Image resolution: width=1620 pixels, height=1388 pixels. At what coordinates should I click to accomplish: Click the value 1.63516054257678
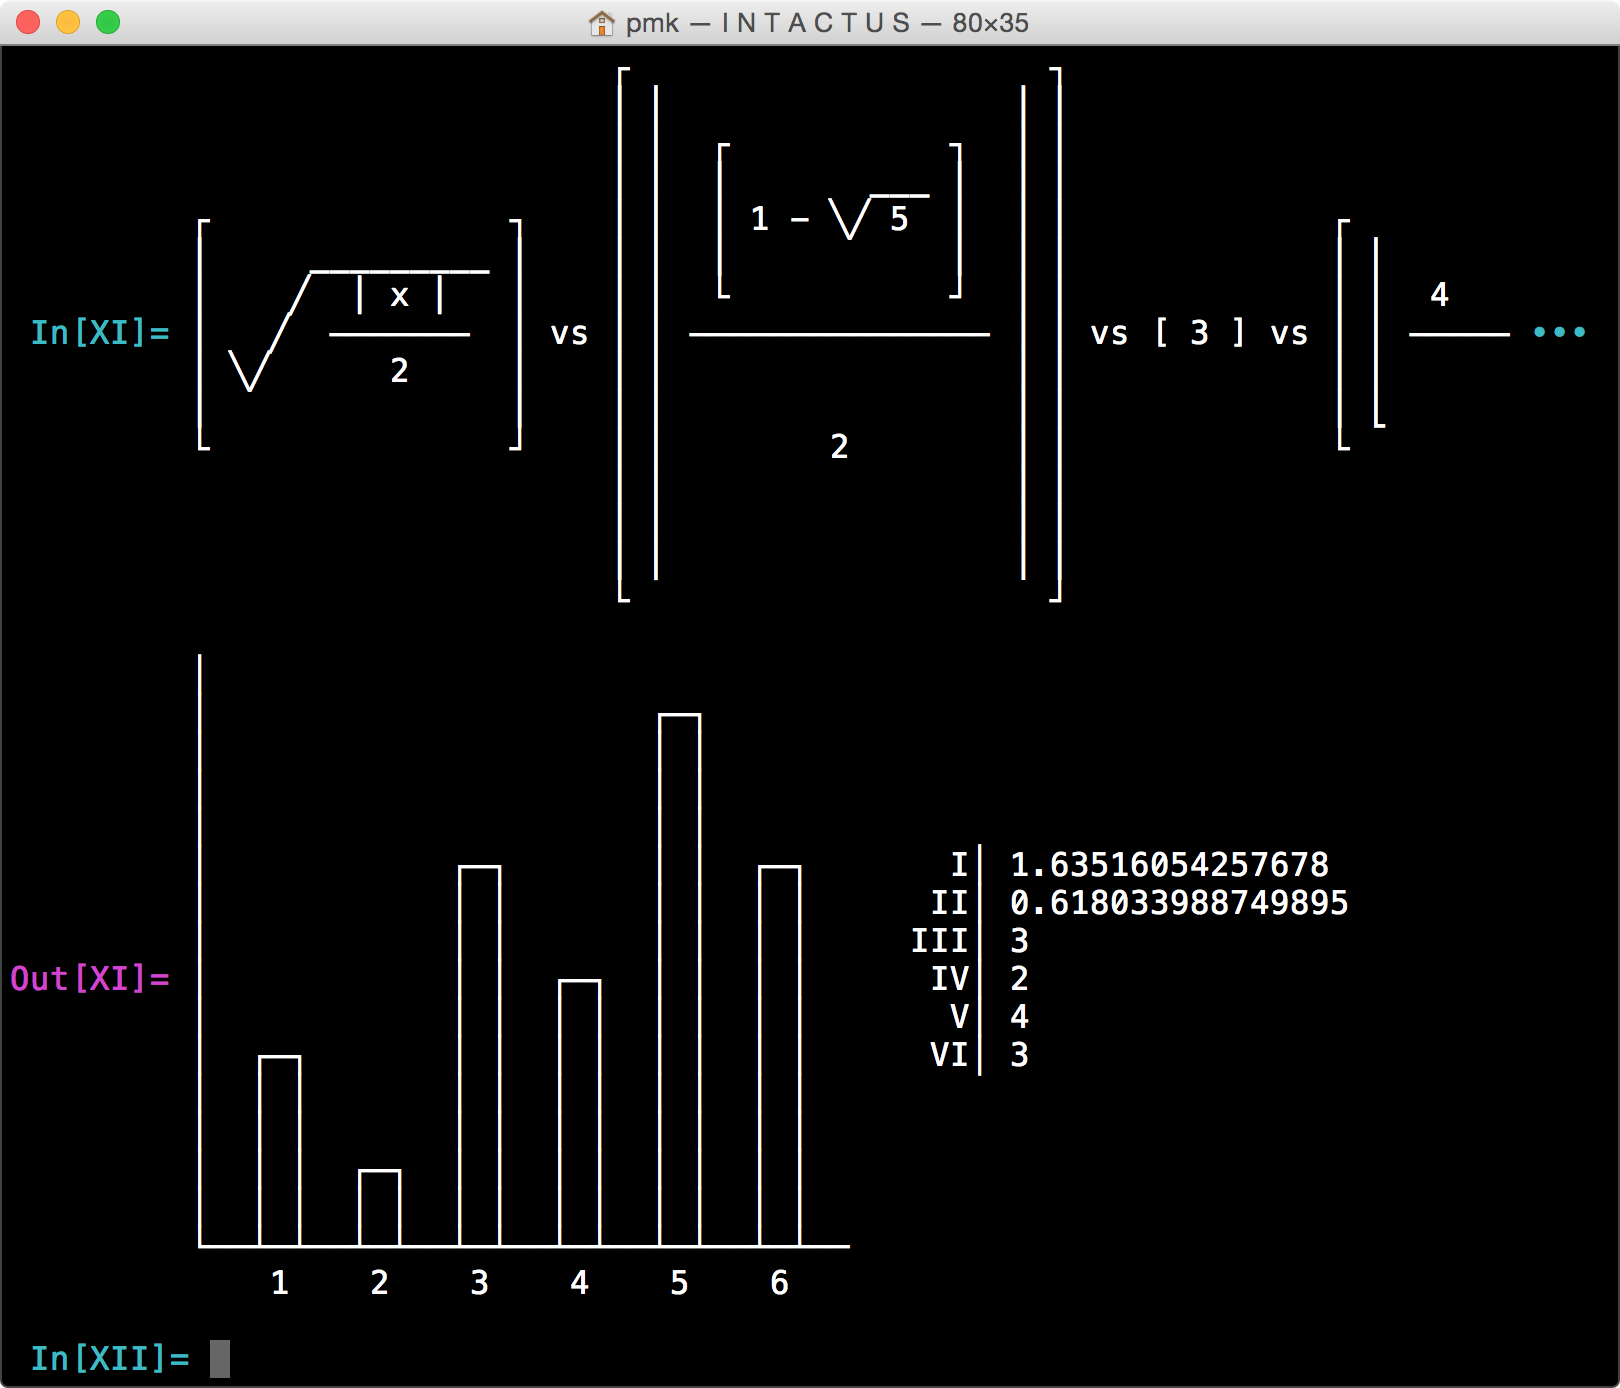coord(1170,864)
